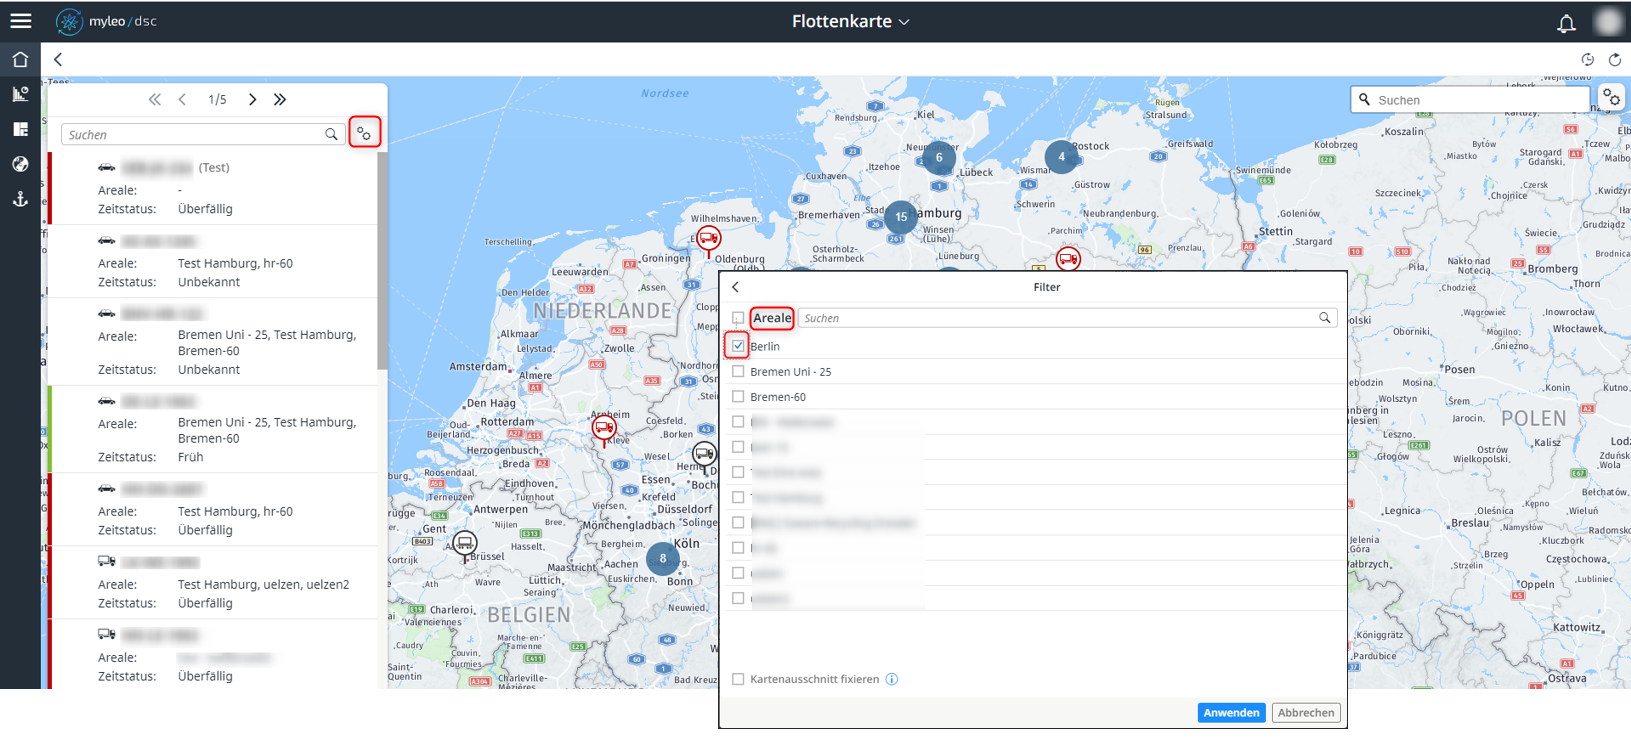Screen dimensions: 1631x741
Task: Select vehicle entry with status Früh
Action: (x=213, y=429)
